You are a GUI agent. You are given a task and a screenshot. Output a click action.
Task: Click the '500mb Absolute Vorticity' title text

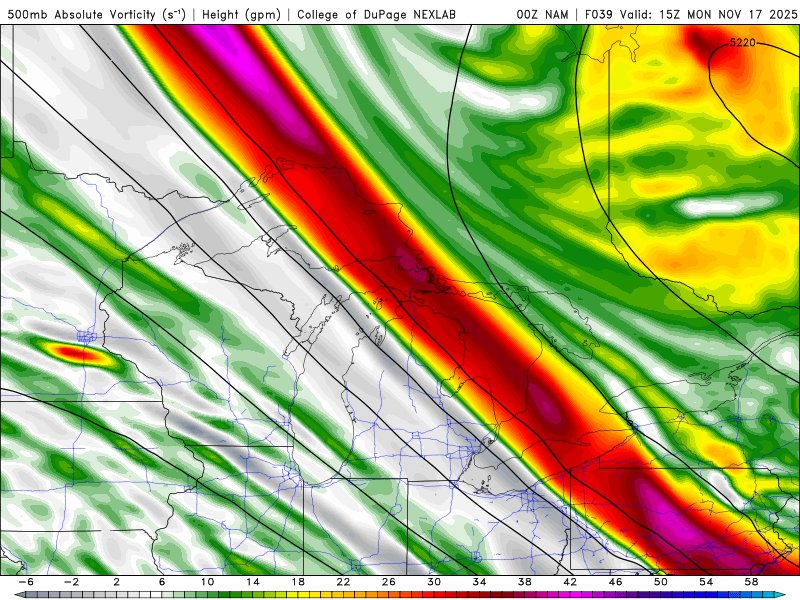click(82, 15)
